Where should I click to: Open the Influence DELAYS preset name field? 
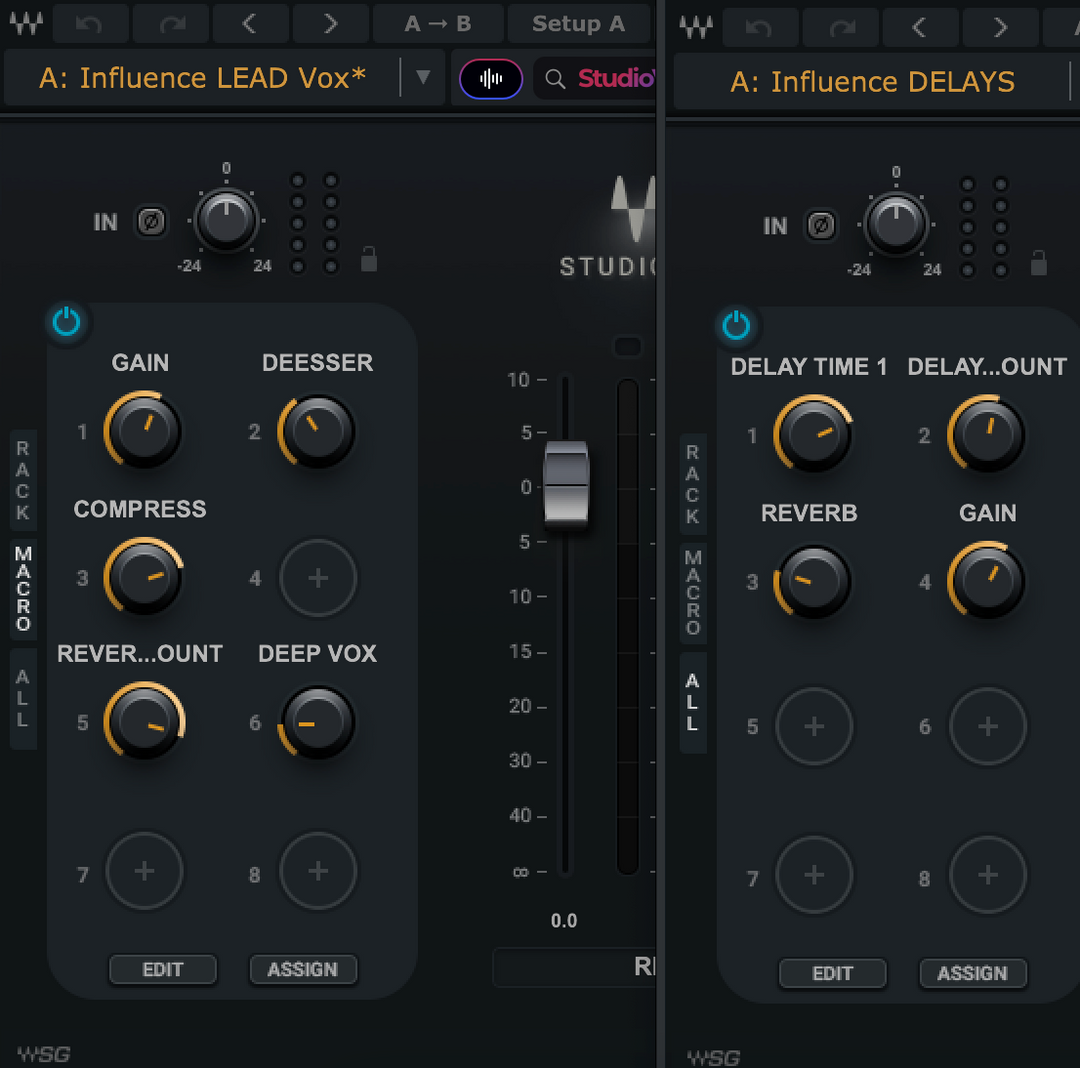tap(872, 82)
